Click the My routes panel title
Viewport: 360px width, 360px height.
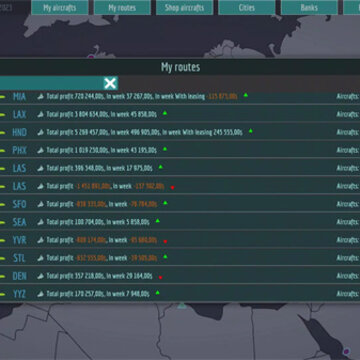(x=181, y=67)
